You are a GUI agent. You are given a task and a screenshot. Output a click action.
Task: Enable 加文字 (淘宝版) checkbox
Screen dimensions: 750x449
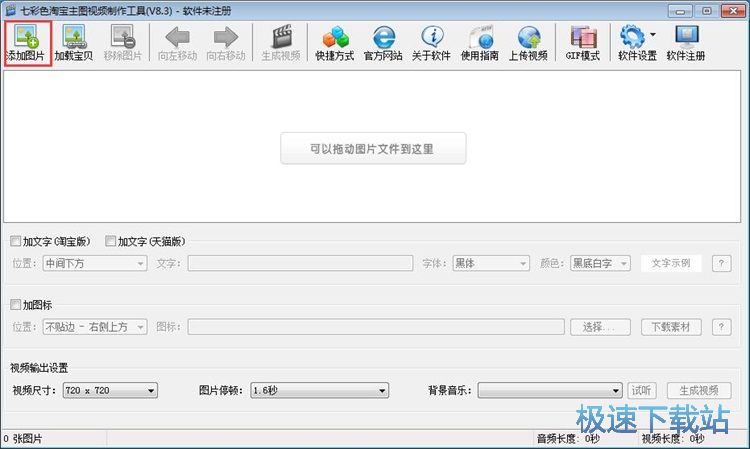16,241
